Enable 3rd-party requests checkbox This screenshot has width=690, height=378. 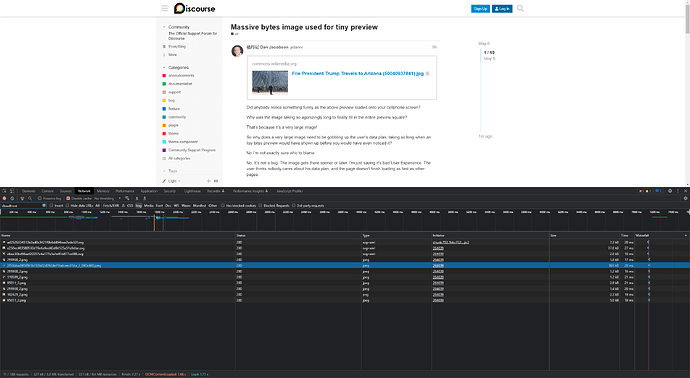(x=294, y=206)
